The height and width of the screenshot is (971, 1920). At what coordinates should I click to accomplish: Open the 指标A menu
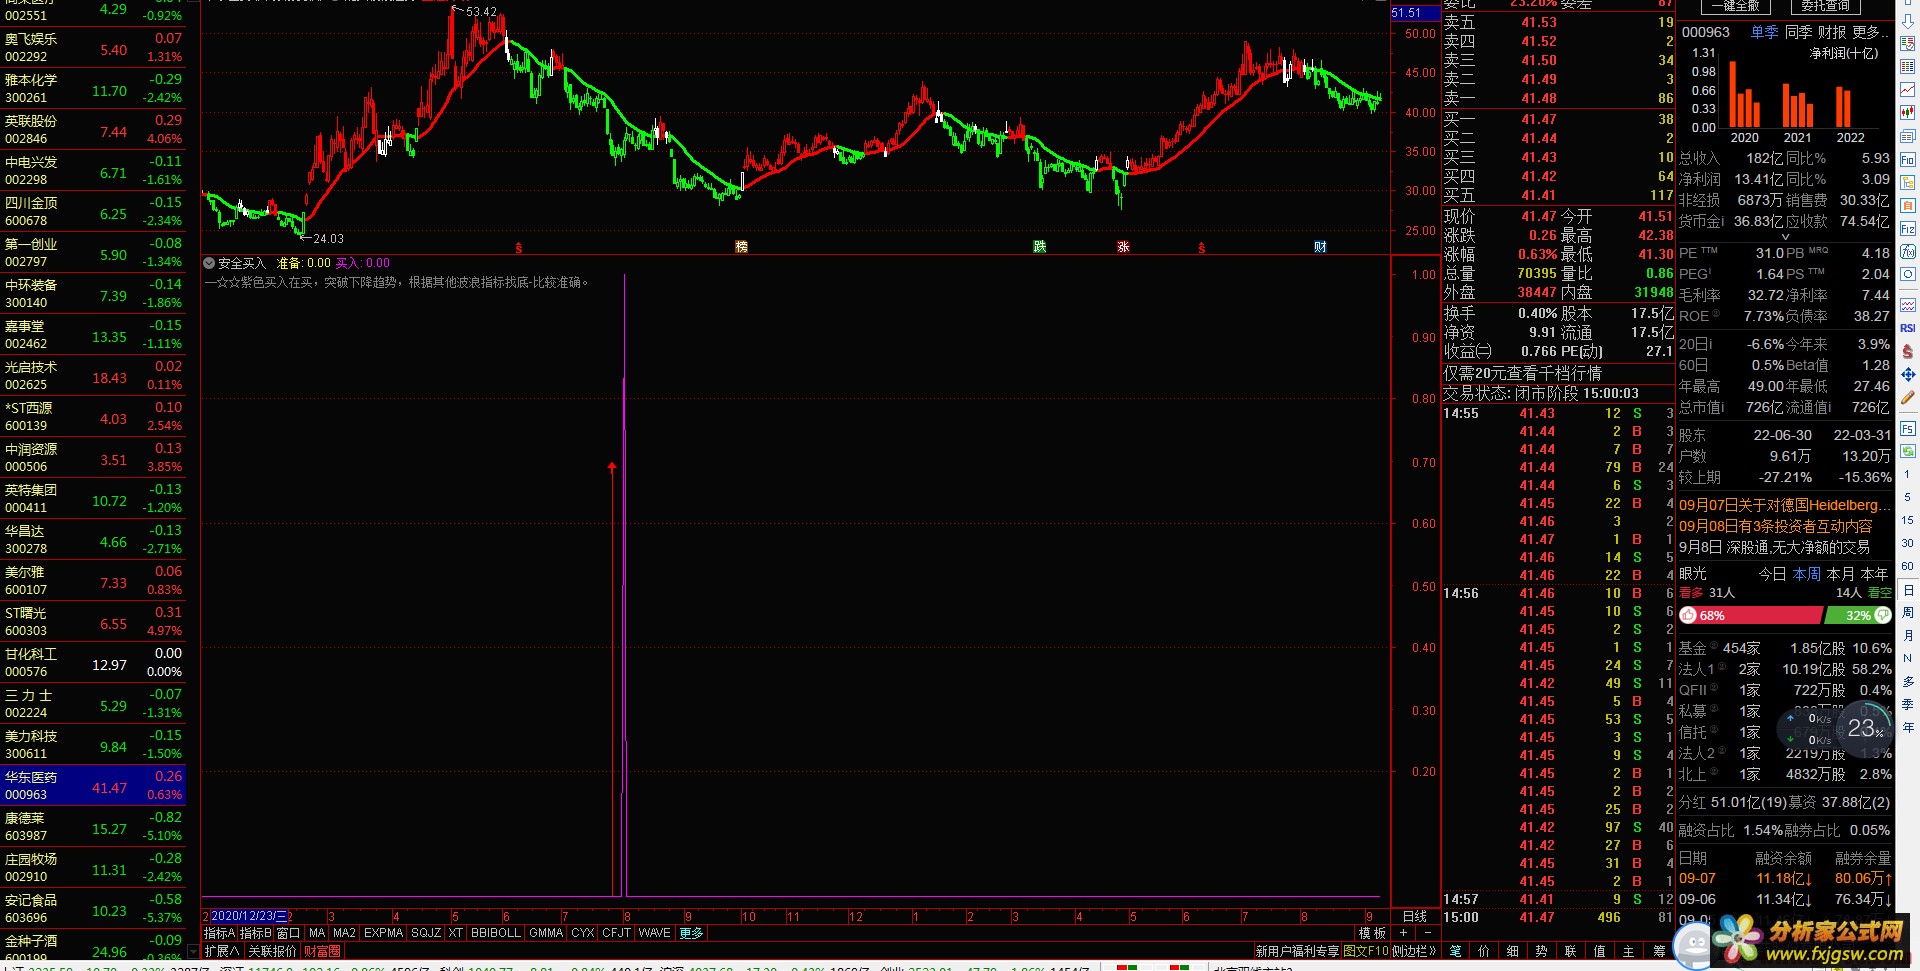pyautogui.click(x=219, y=933)
